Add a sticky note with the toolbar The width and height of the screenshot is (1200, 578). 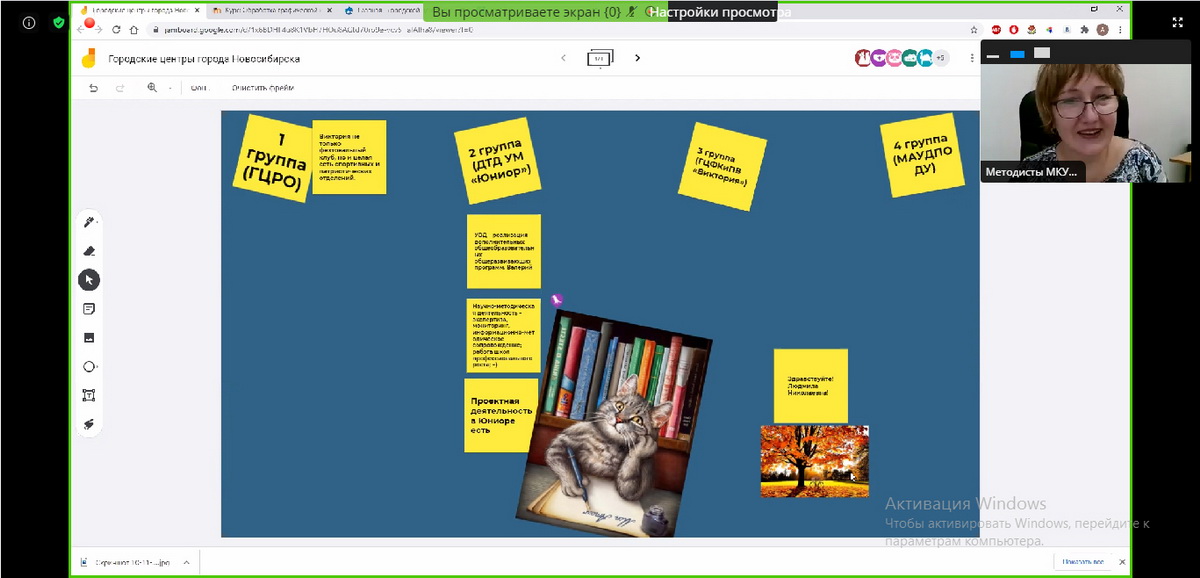[89, 309]
